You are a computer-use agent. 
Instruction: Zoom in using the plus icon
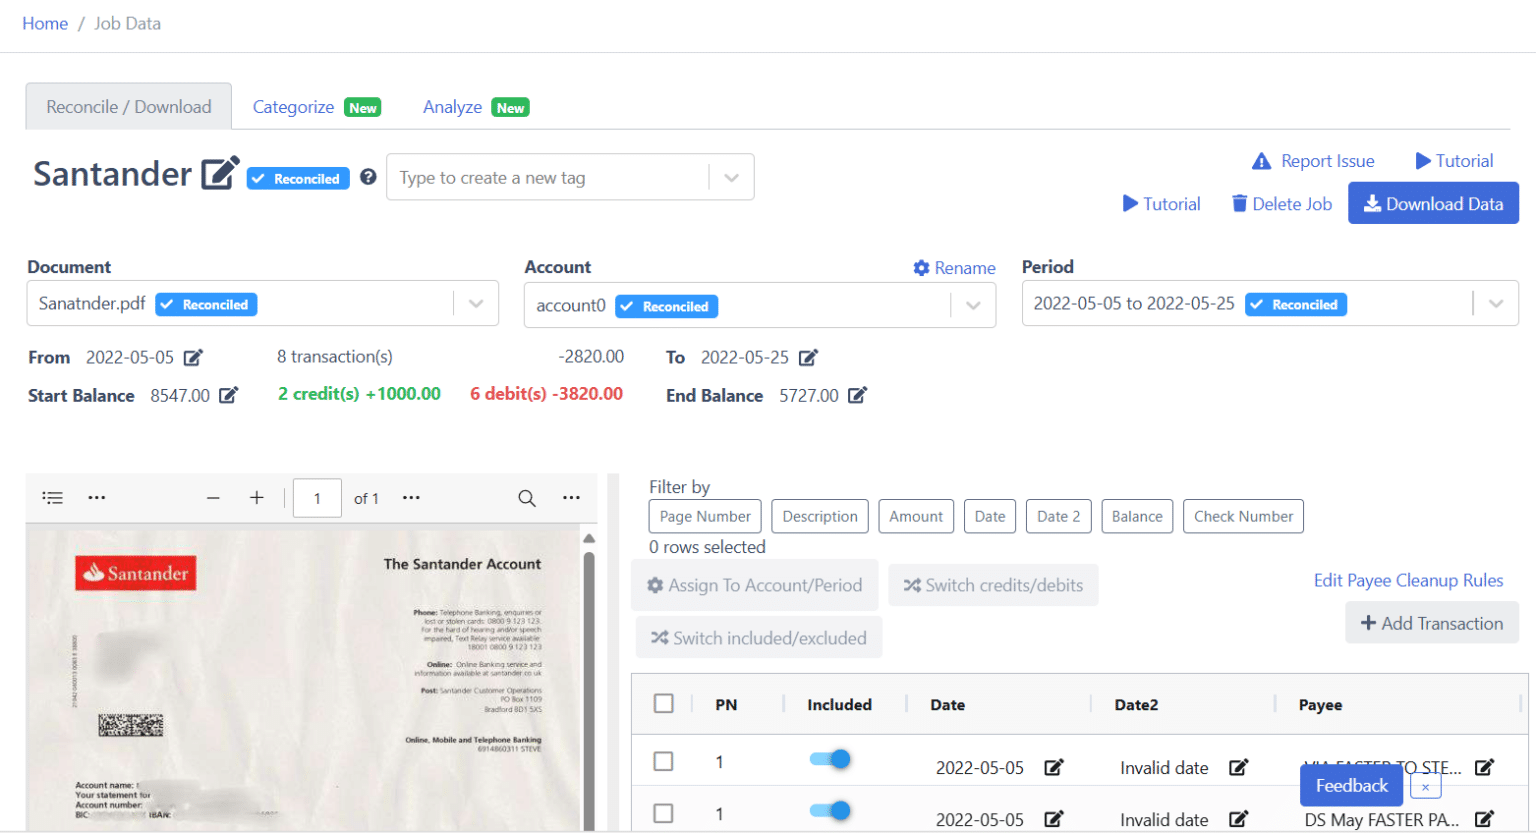[257, 497]
